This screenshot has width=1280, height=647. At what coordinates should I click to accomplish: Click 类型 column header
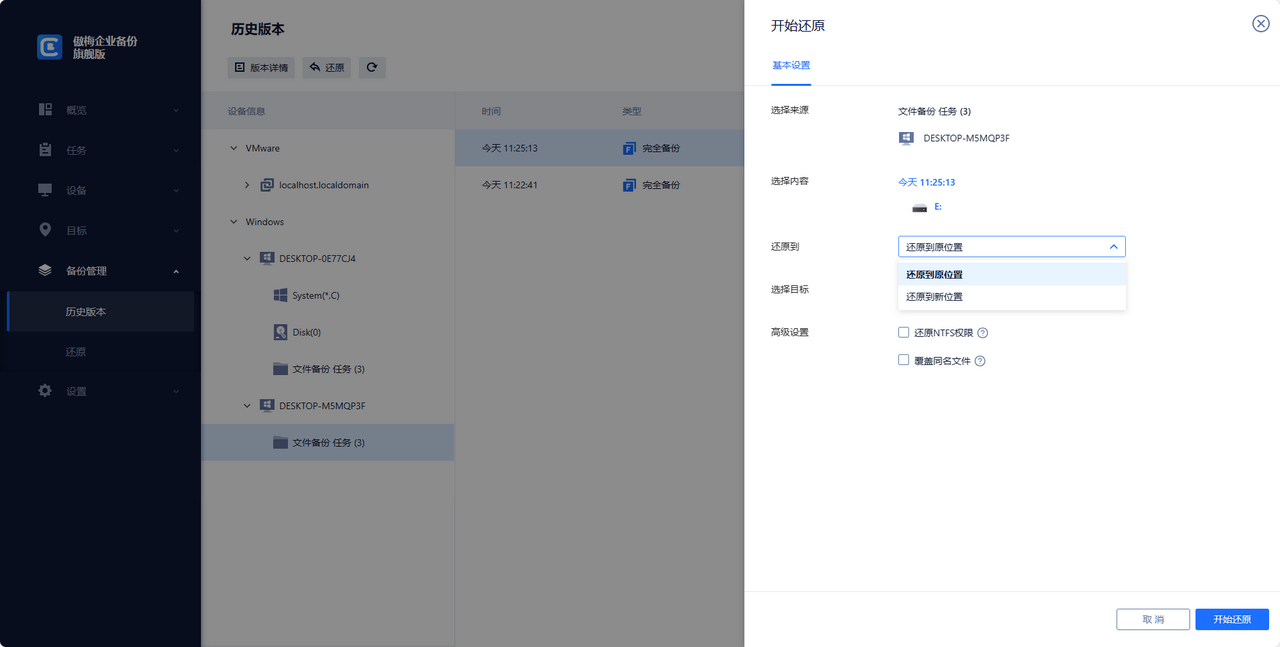[x=631, y=111]
